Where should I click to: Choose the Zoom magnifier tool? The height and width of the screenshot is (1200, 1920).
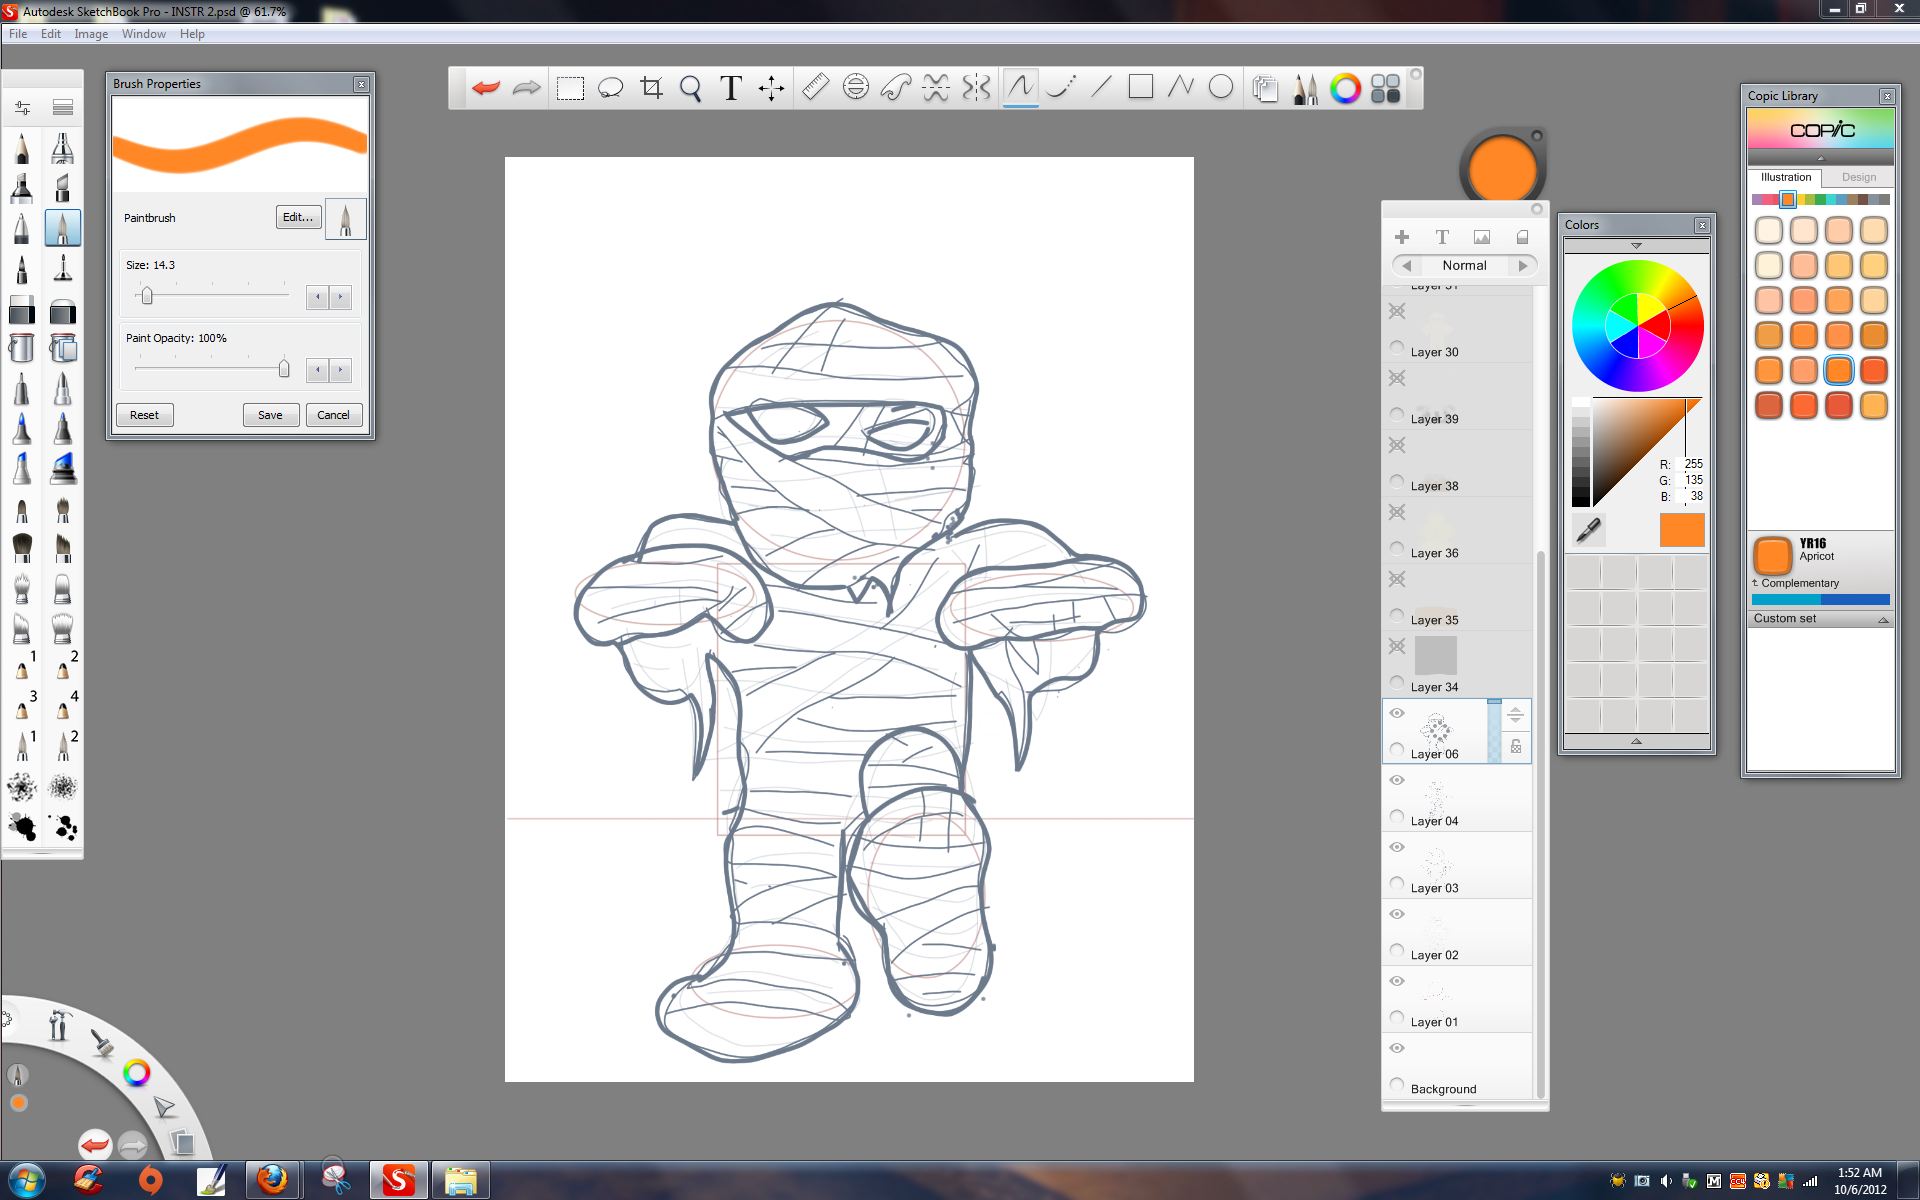tap(691, 88)
